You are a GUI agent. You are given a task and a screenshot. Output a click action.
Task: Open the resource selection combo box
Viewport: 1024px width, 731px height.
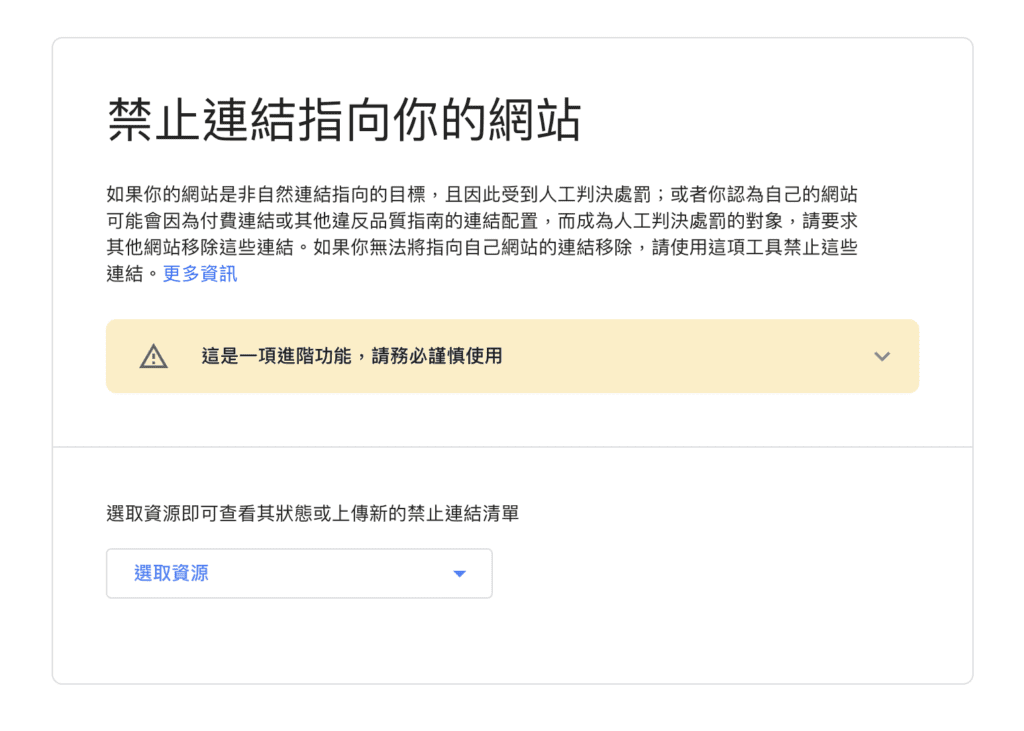299,573
